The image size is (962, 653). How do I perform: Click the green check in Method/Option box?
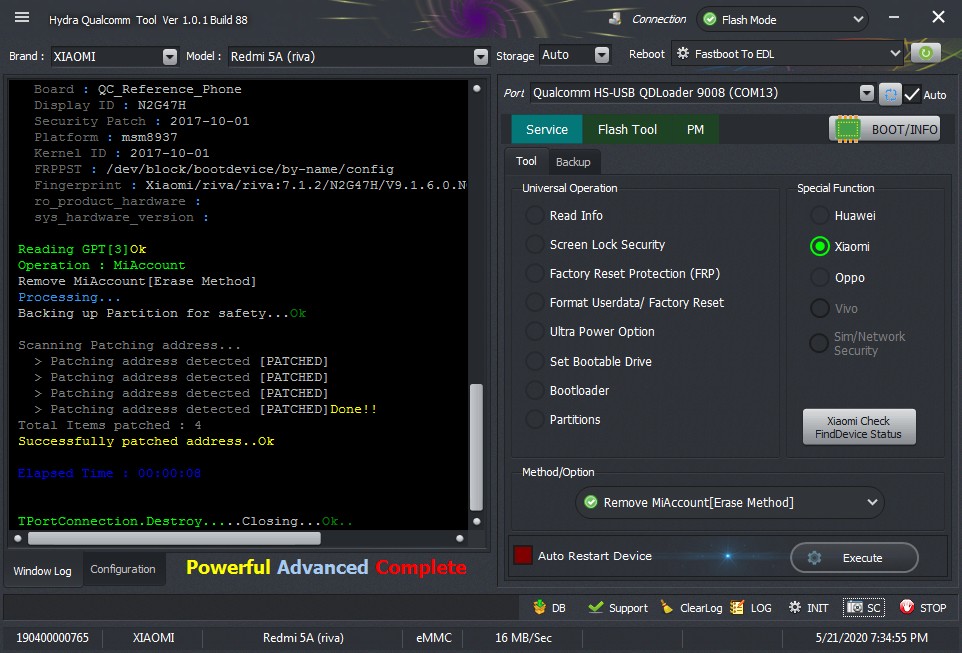[591, 502]
